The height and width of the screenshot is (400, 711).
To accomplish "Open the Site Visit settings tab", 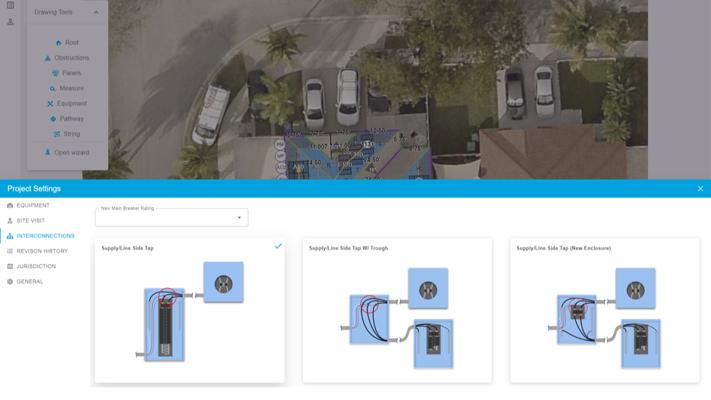I will click(x=31, y=221).
